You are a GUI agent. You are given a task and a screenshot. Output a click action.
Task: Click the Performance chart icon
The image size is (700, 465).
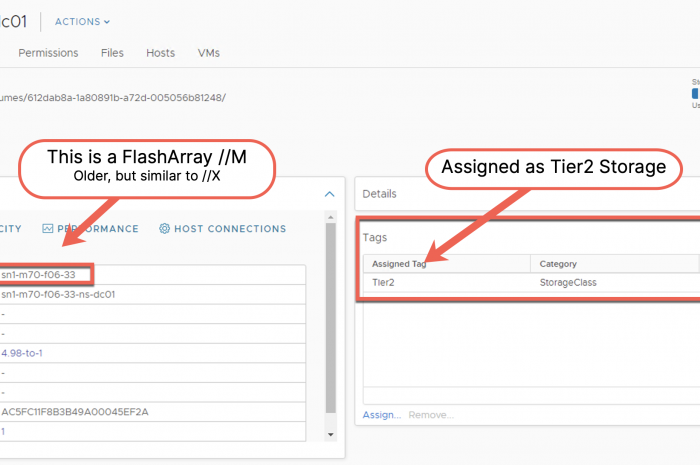[48, 229]
